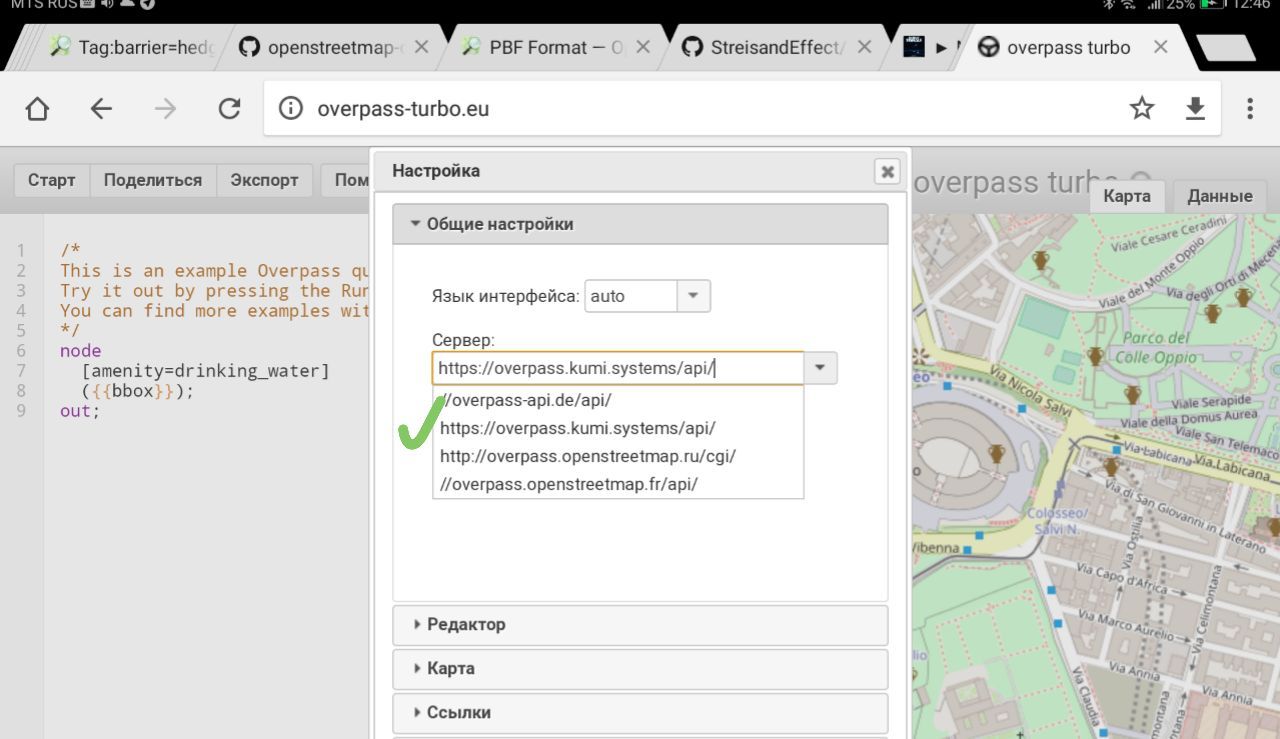Choose https://overpass.kumi.systems/api/ list option
This screenshot has height=739, width=1280.
[618, 428]
